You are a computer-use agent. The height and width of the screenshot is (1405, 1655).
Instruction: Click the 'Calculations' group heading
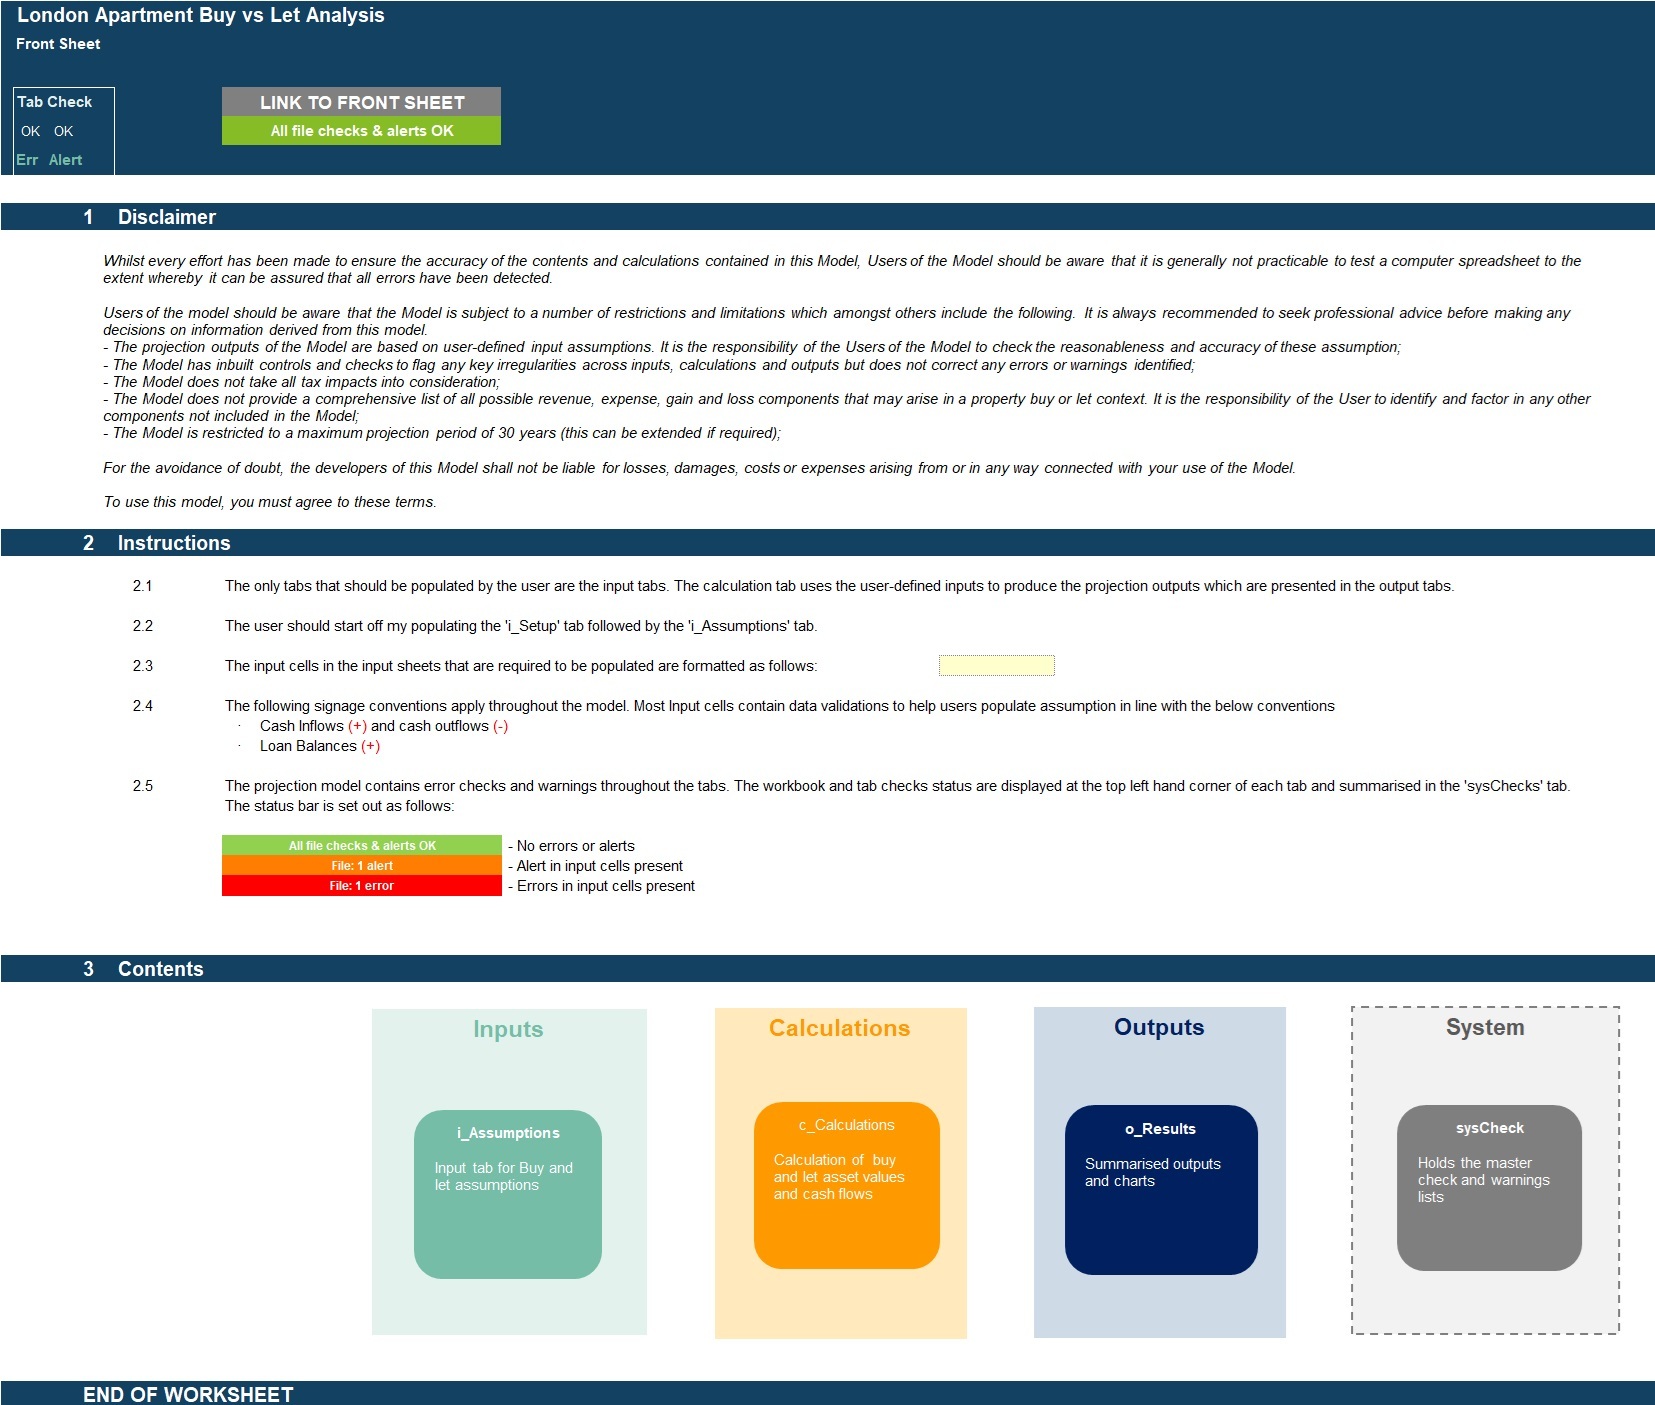(840, 1028)
